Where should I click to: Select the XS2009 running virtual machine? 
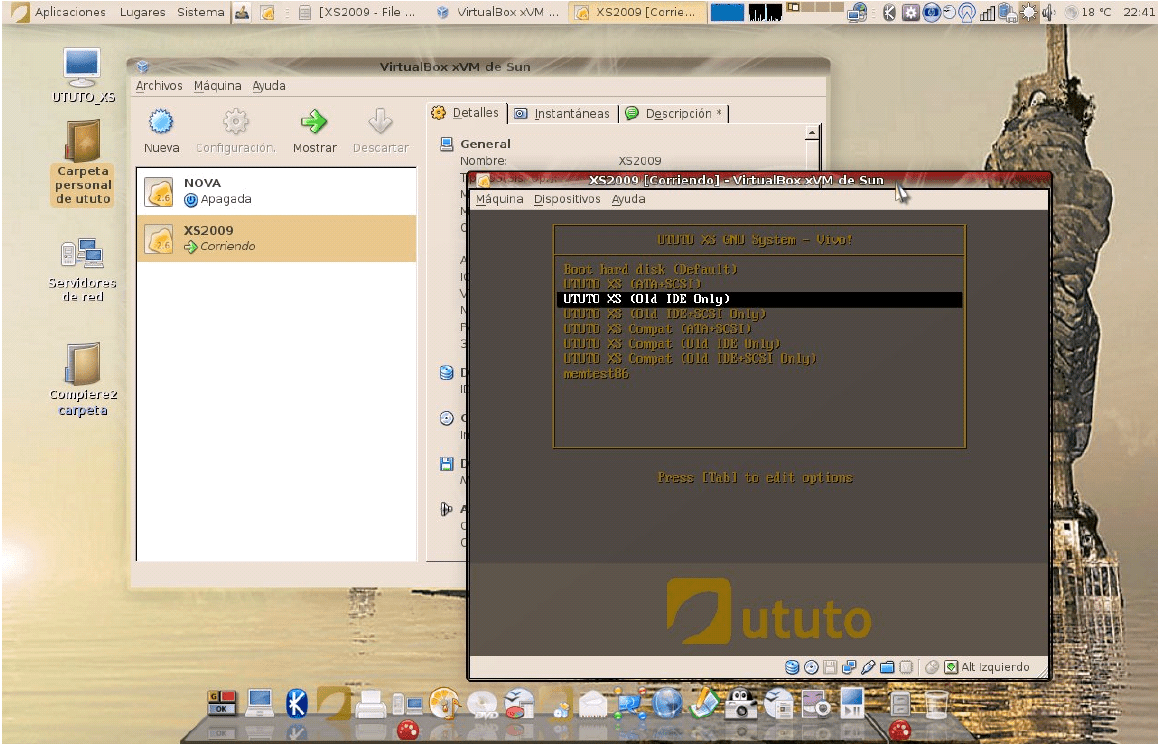[276, 238]
